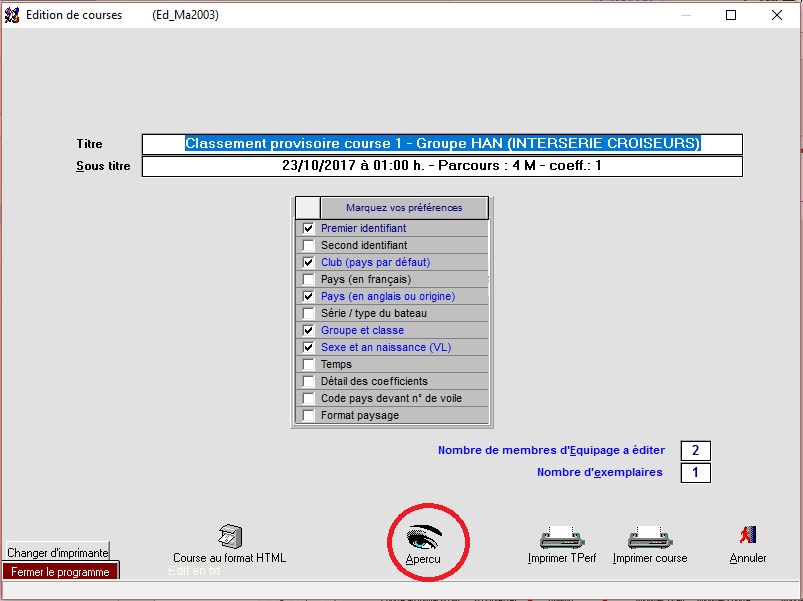Screen dimensions: 803x601
Task: Click the Nombre d'exemplaires field
Action: pos(695,473)
